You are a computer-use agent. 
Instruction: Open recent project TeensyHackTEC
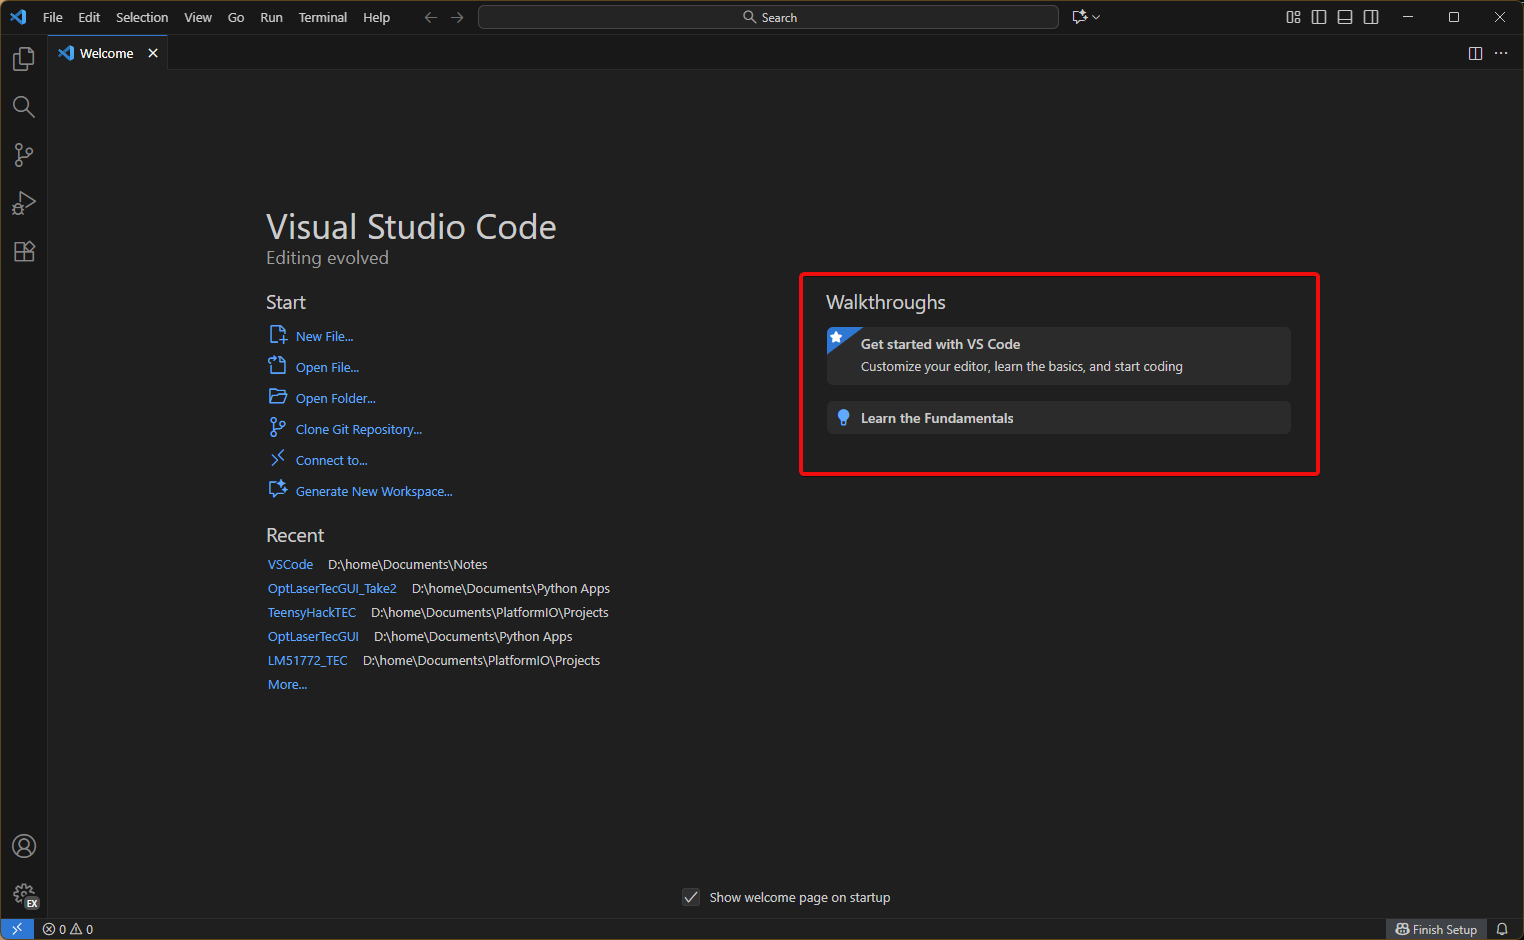tap(312, 613)
